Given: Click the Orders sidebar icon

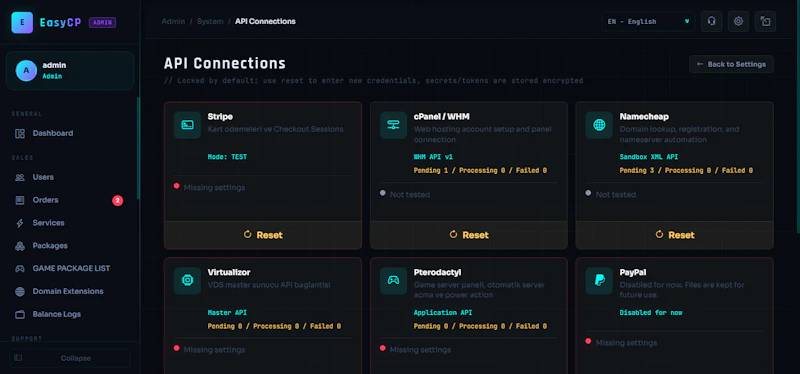Looking at the screenshot, I should [20, 200].
